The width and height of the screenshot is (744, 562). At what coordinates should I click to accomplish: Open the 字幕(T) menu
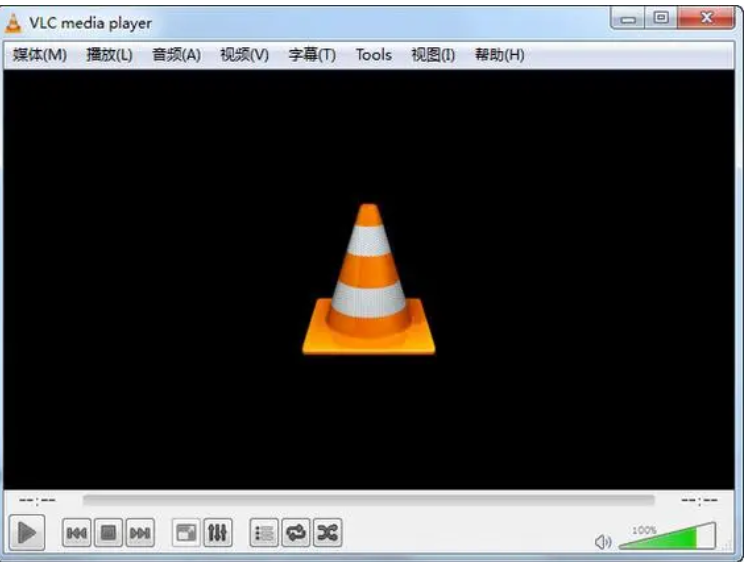coord(312,55)
